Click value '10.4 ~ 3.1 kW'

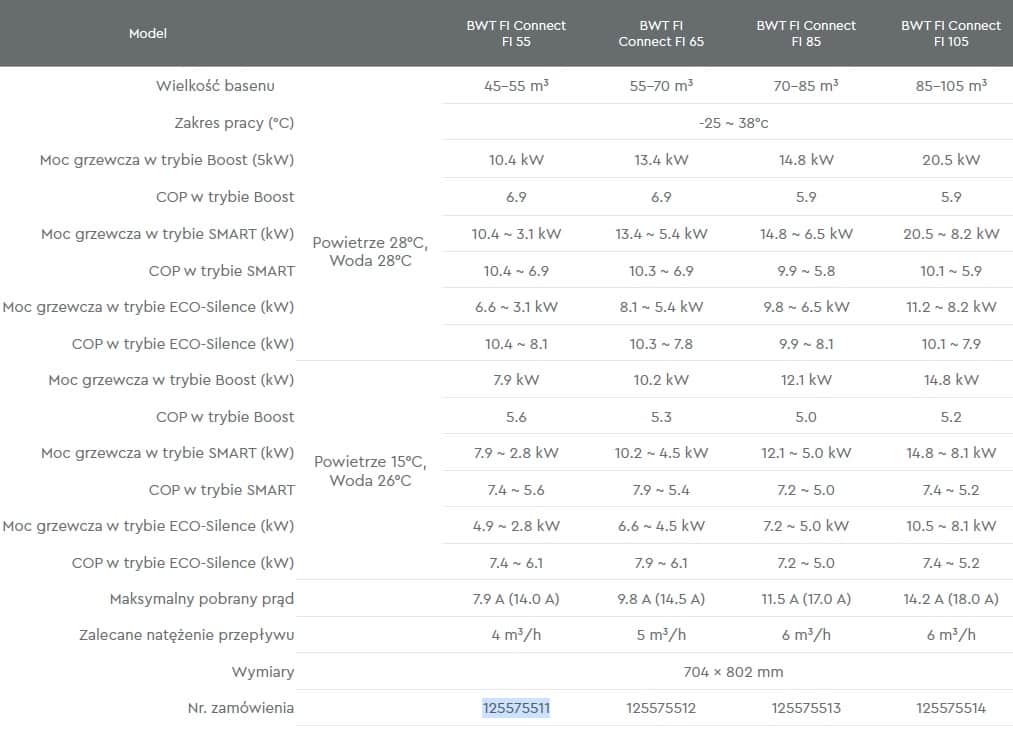pos(516,233)
